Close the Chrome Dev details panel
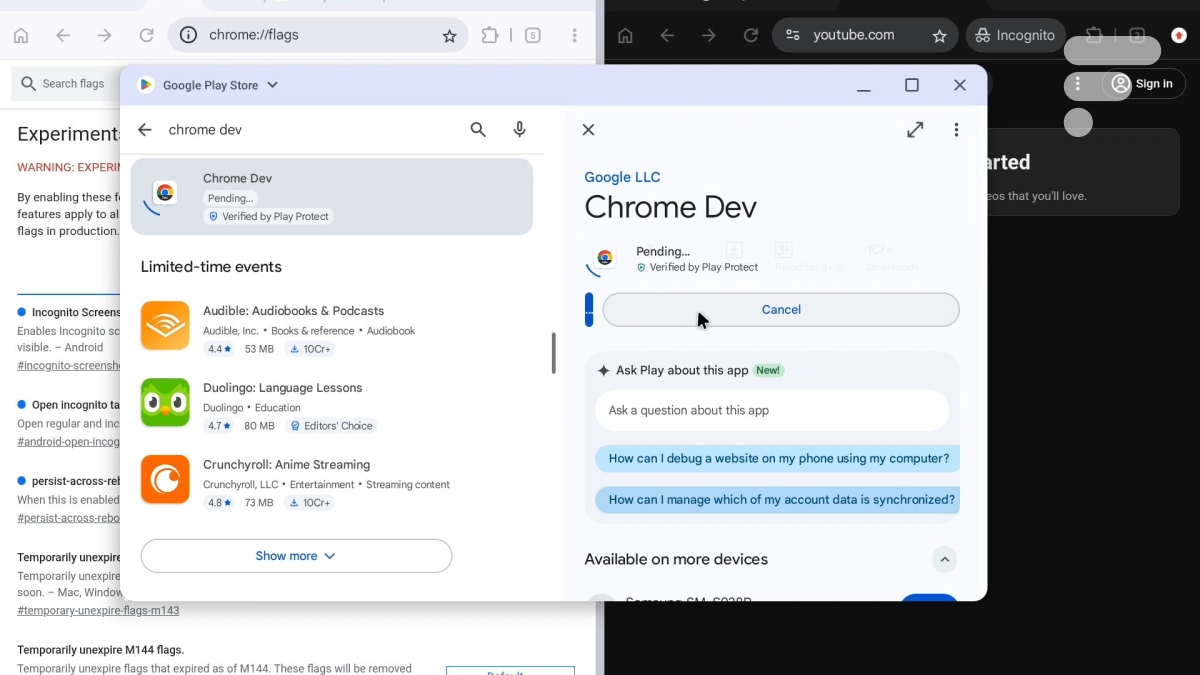This screenshot has height=675, width=1200. point(588,130)
